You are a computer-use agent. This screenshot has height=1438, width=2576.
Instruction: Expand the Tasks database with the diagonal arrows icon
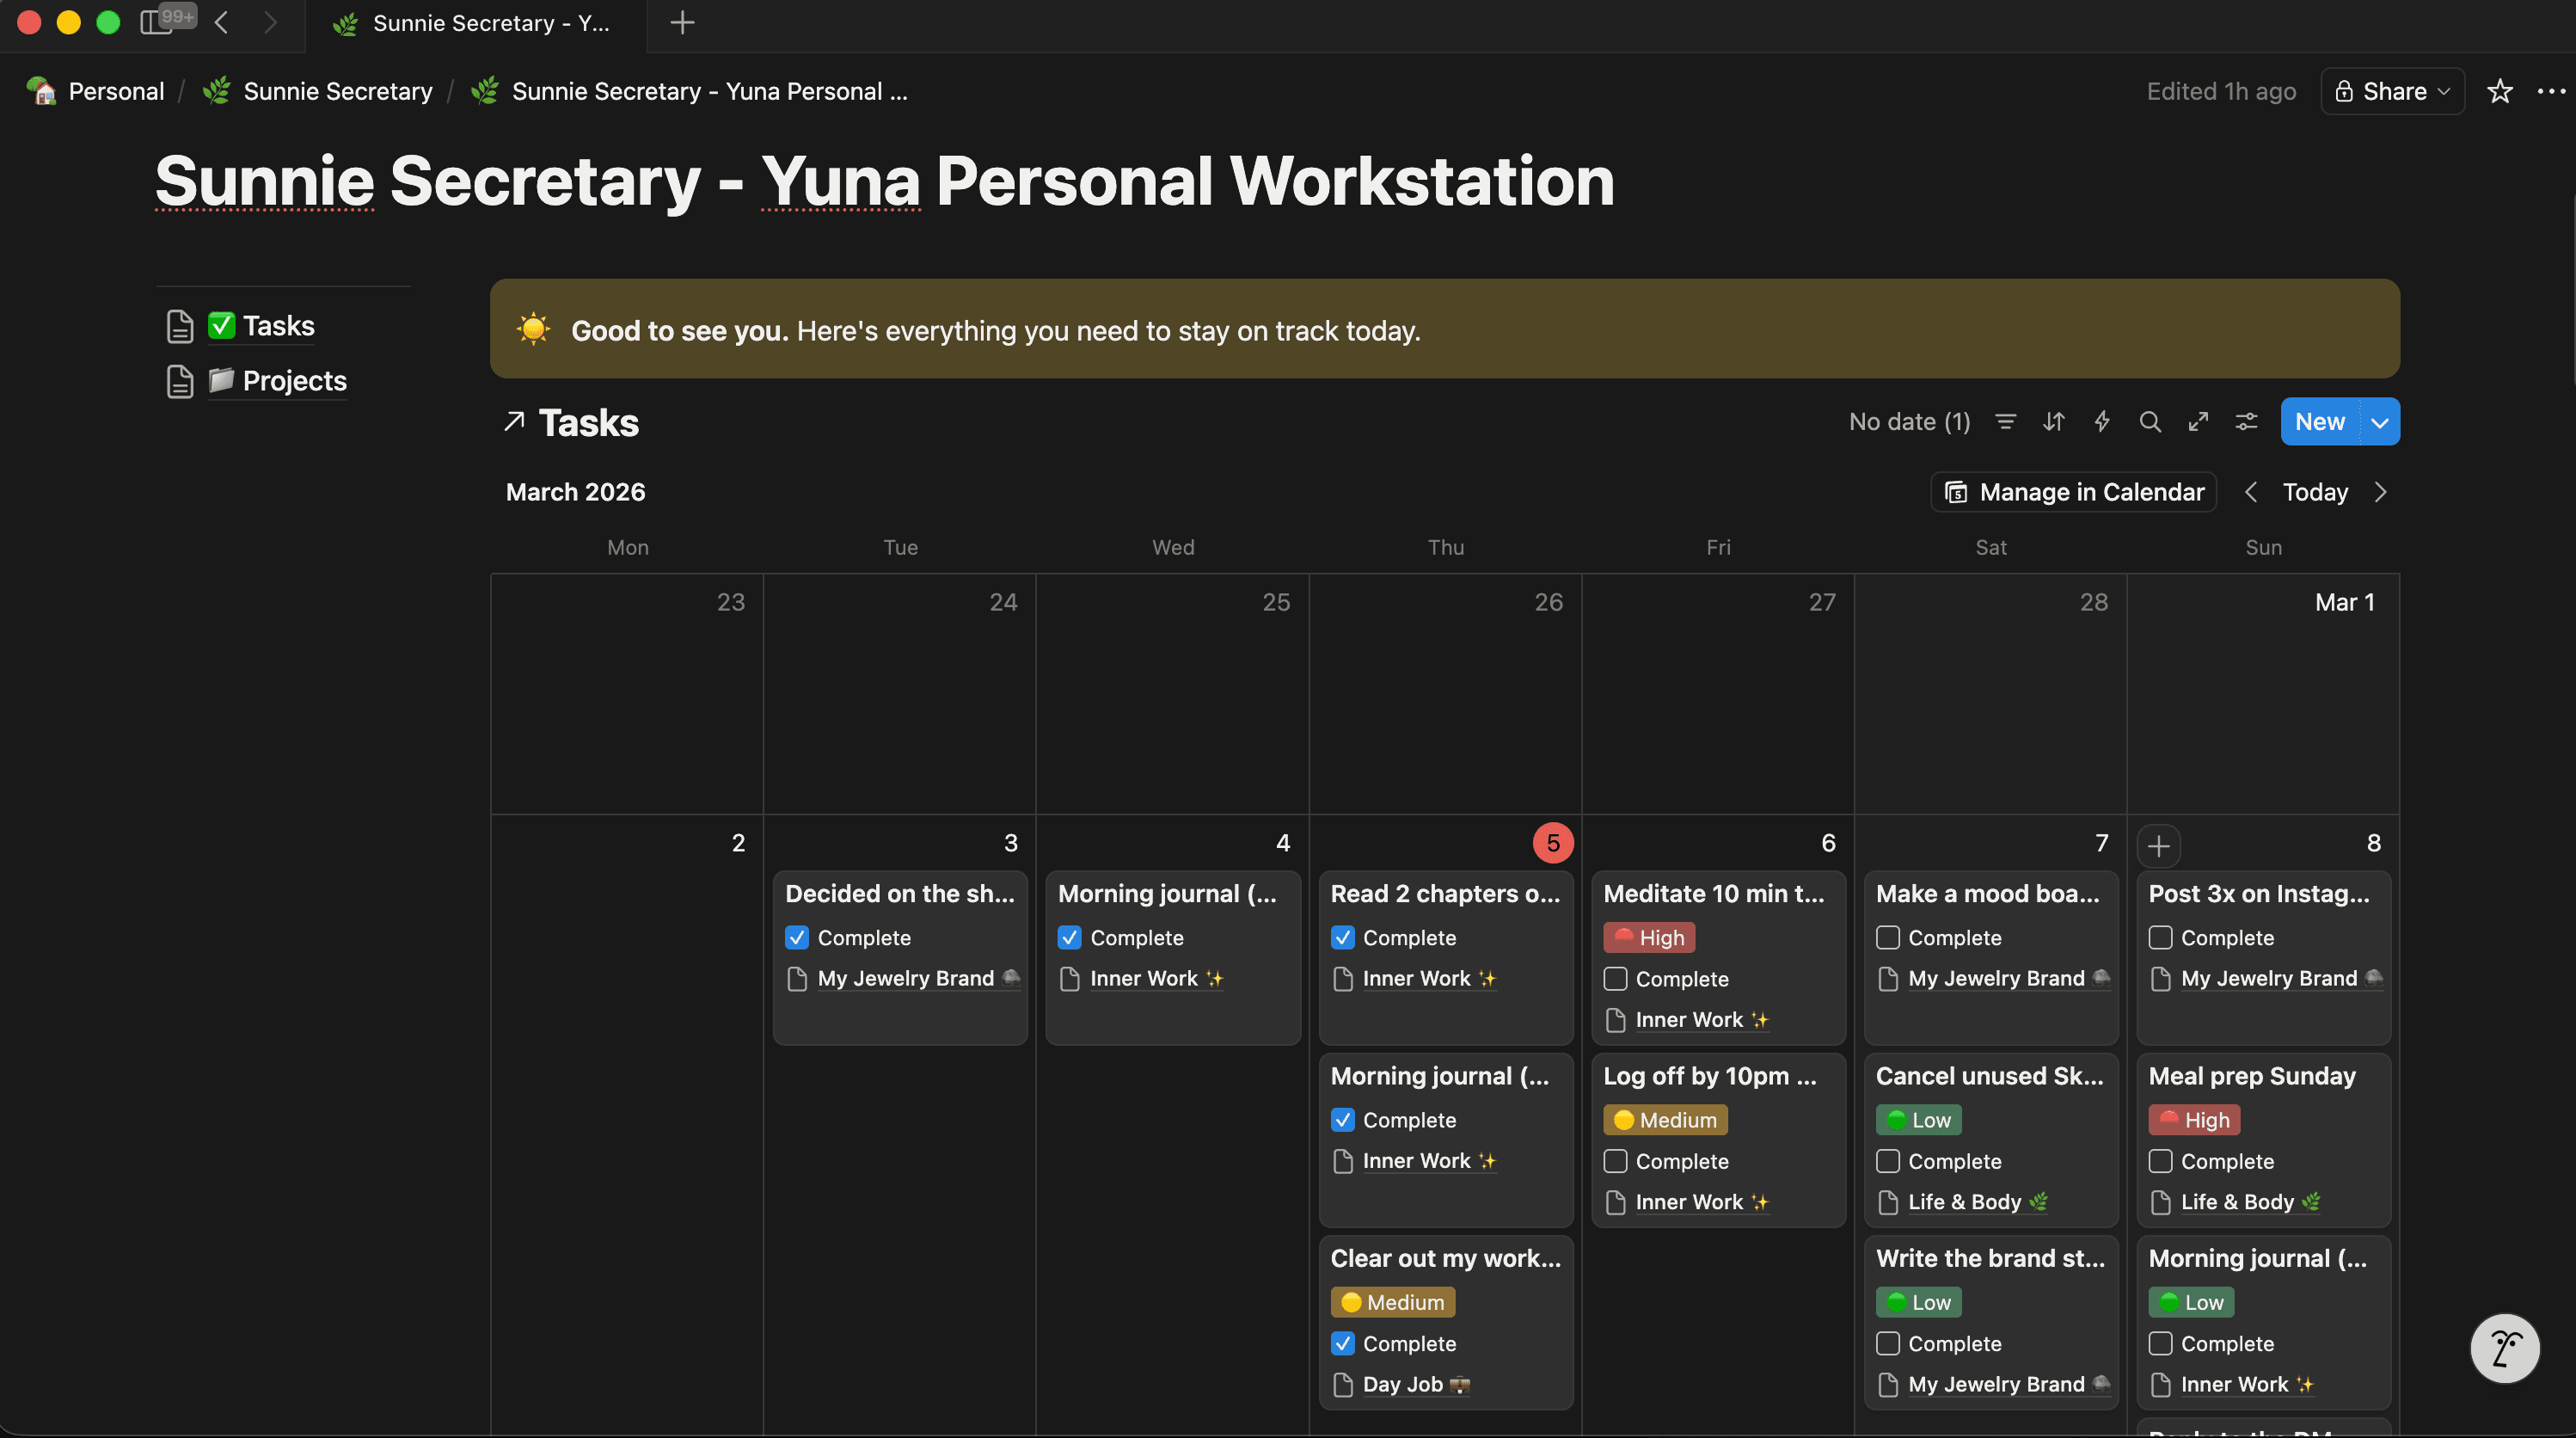[2198, 421]
